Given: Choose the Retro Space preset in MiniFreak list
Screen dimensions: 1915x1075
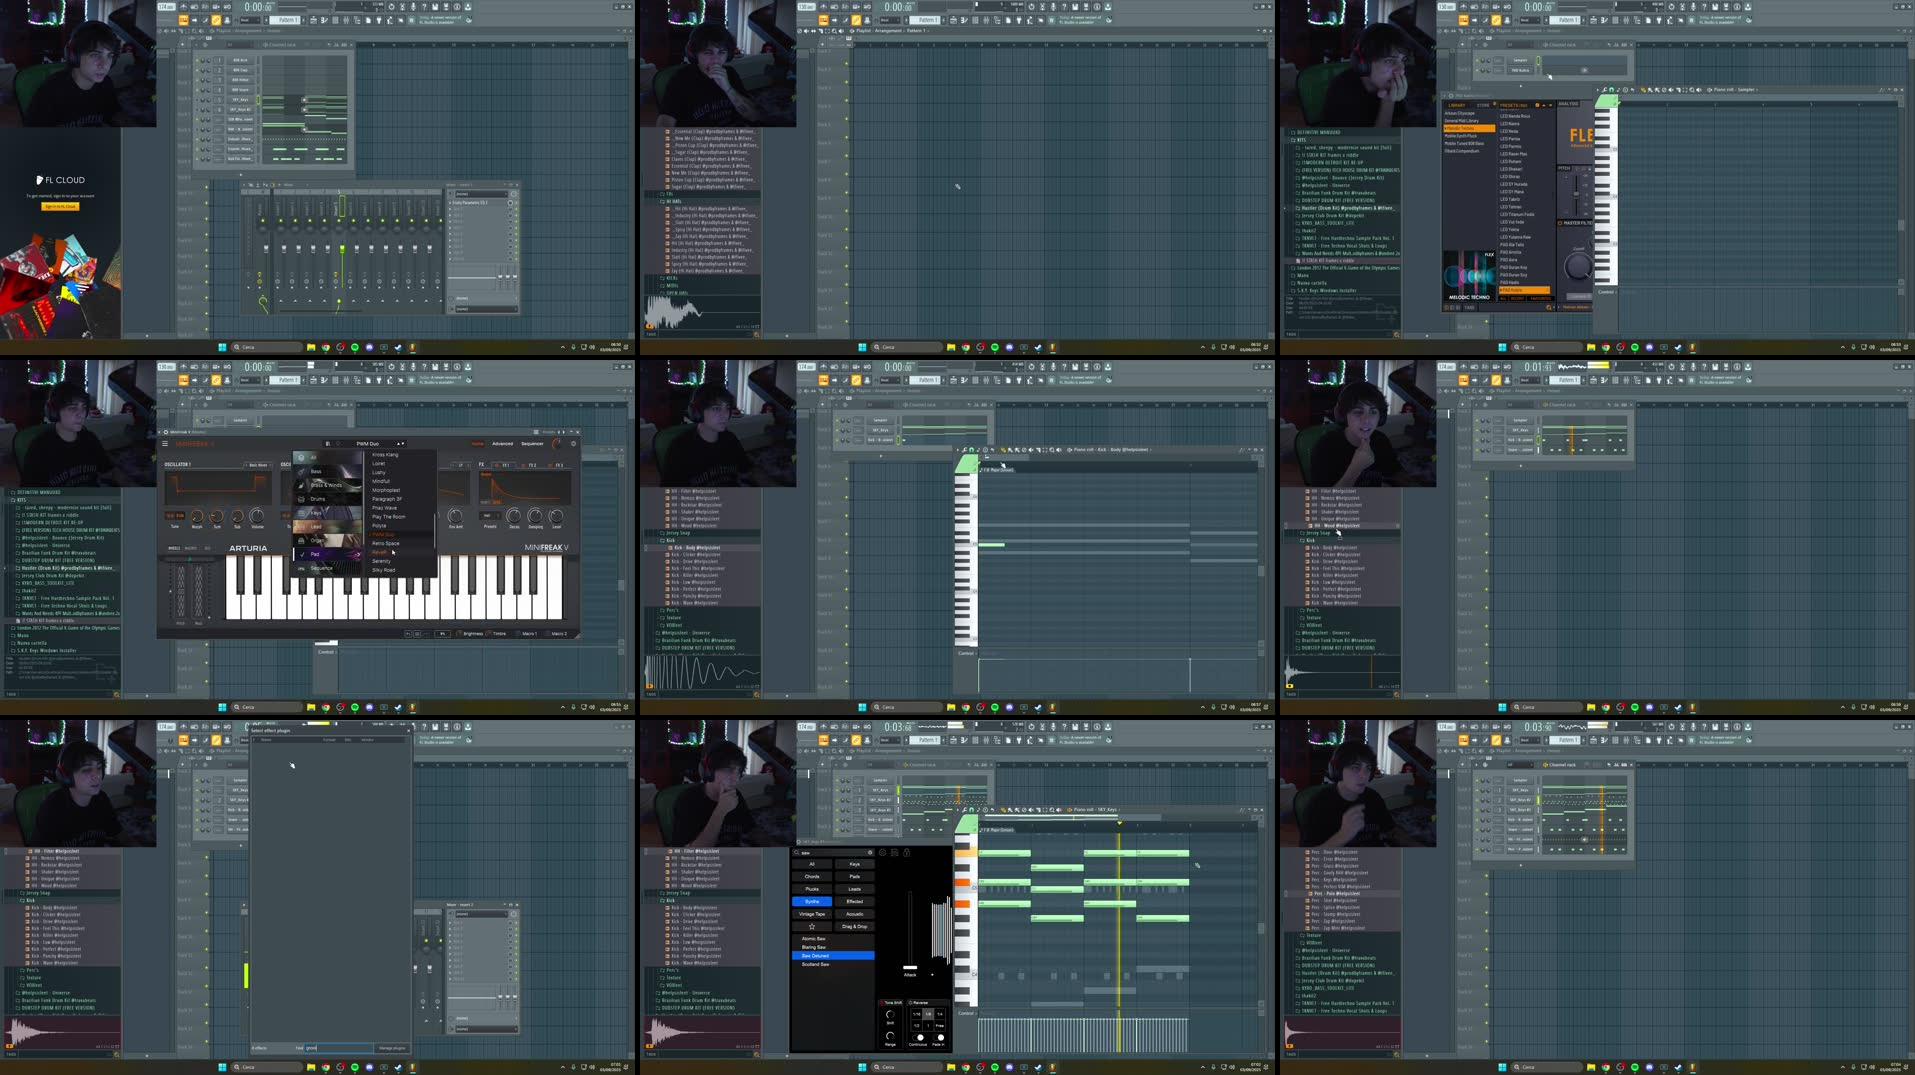Looking at the screenshot, I should point(386,543).
